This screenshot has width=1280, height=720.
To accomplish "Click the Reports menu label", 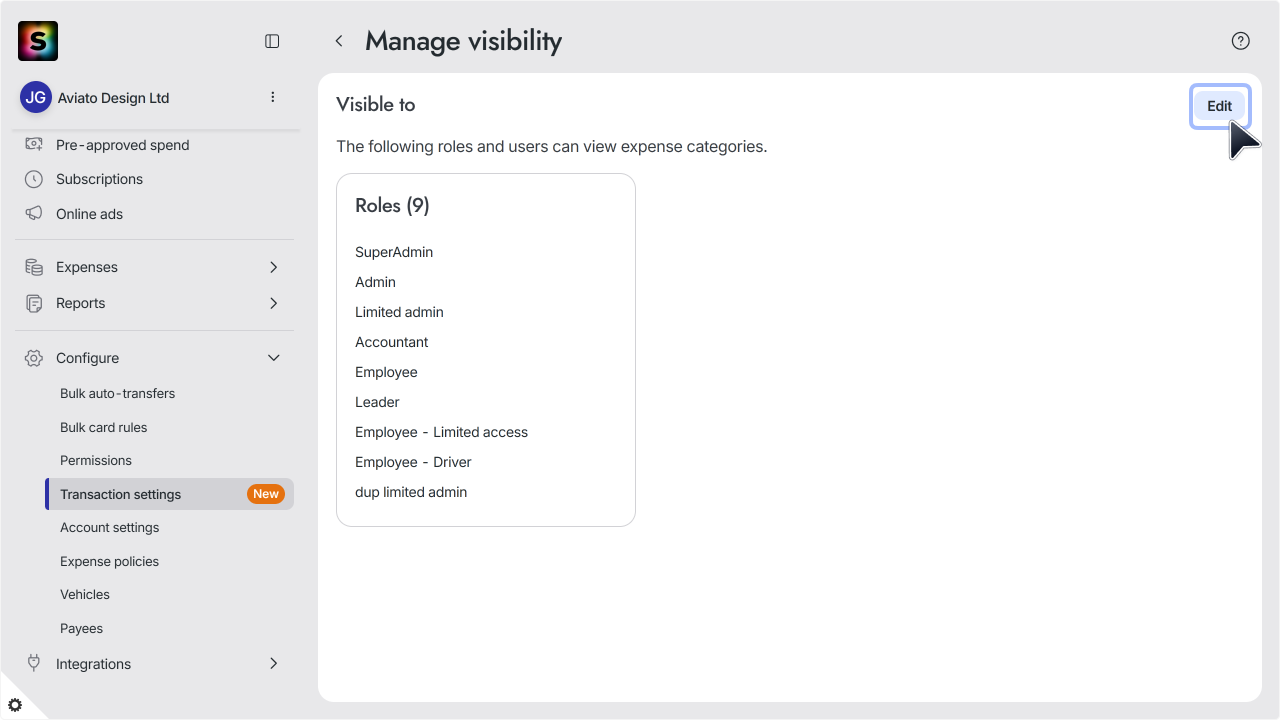I will tap(80, 303).
